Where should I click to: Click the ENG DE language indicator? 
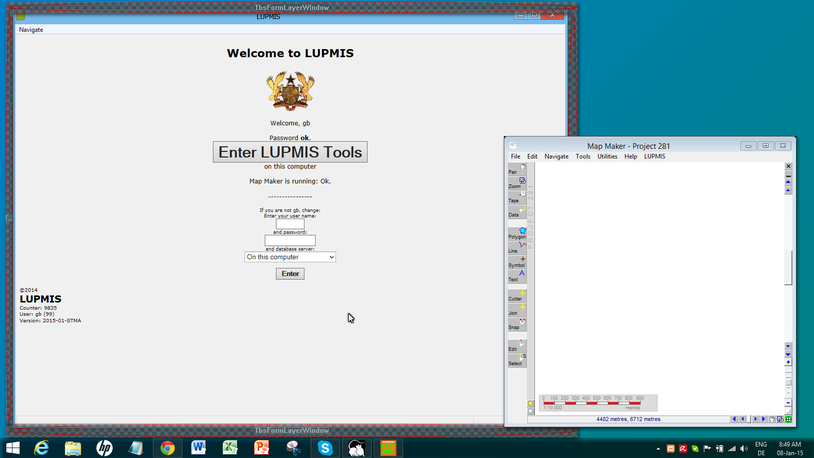coord(761,449)
